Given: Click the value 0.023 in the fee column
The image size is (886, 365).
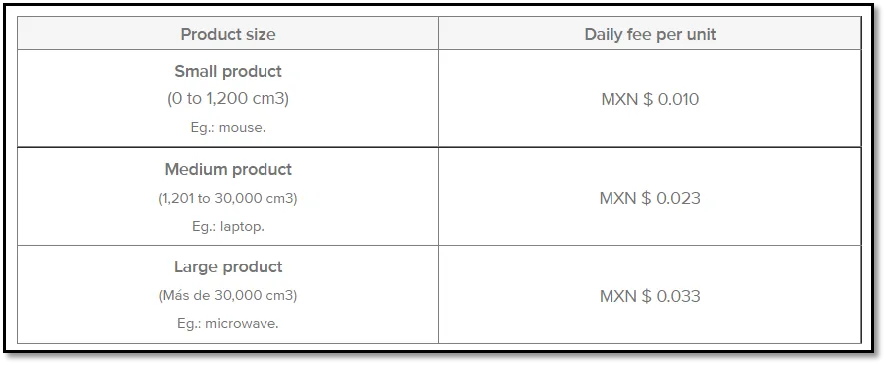Looking at the screenshot, I should click(678, 198).
